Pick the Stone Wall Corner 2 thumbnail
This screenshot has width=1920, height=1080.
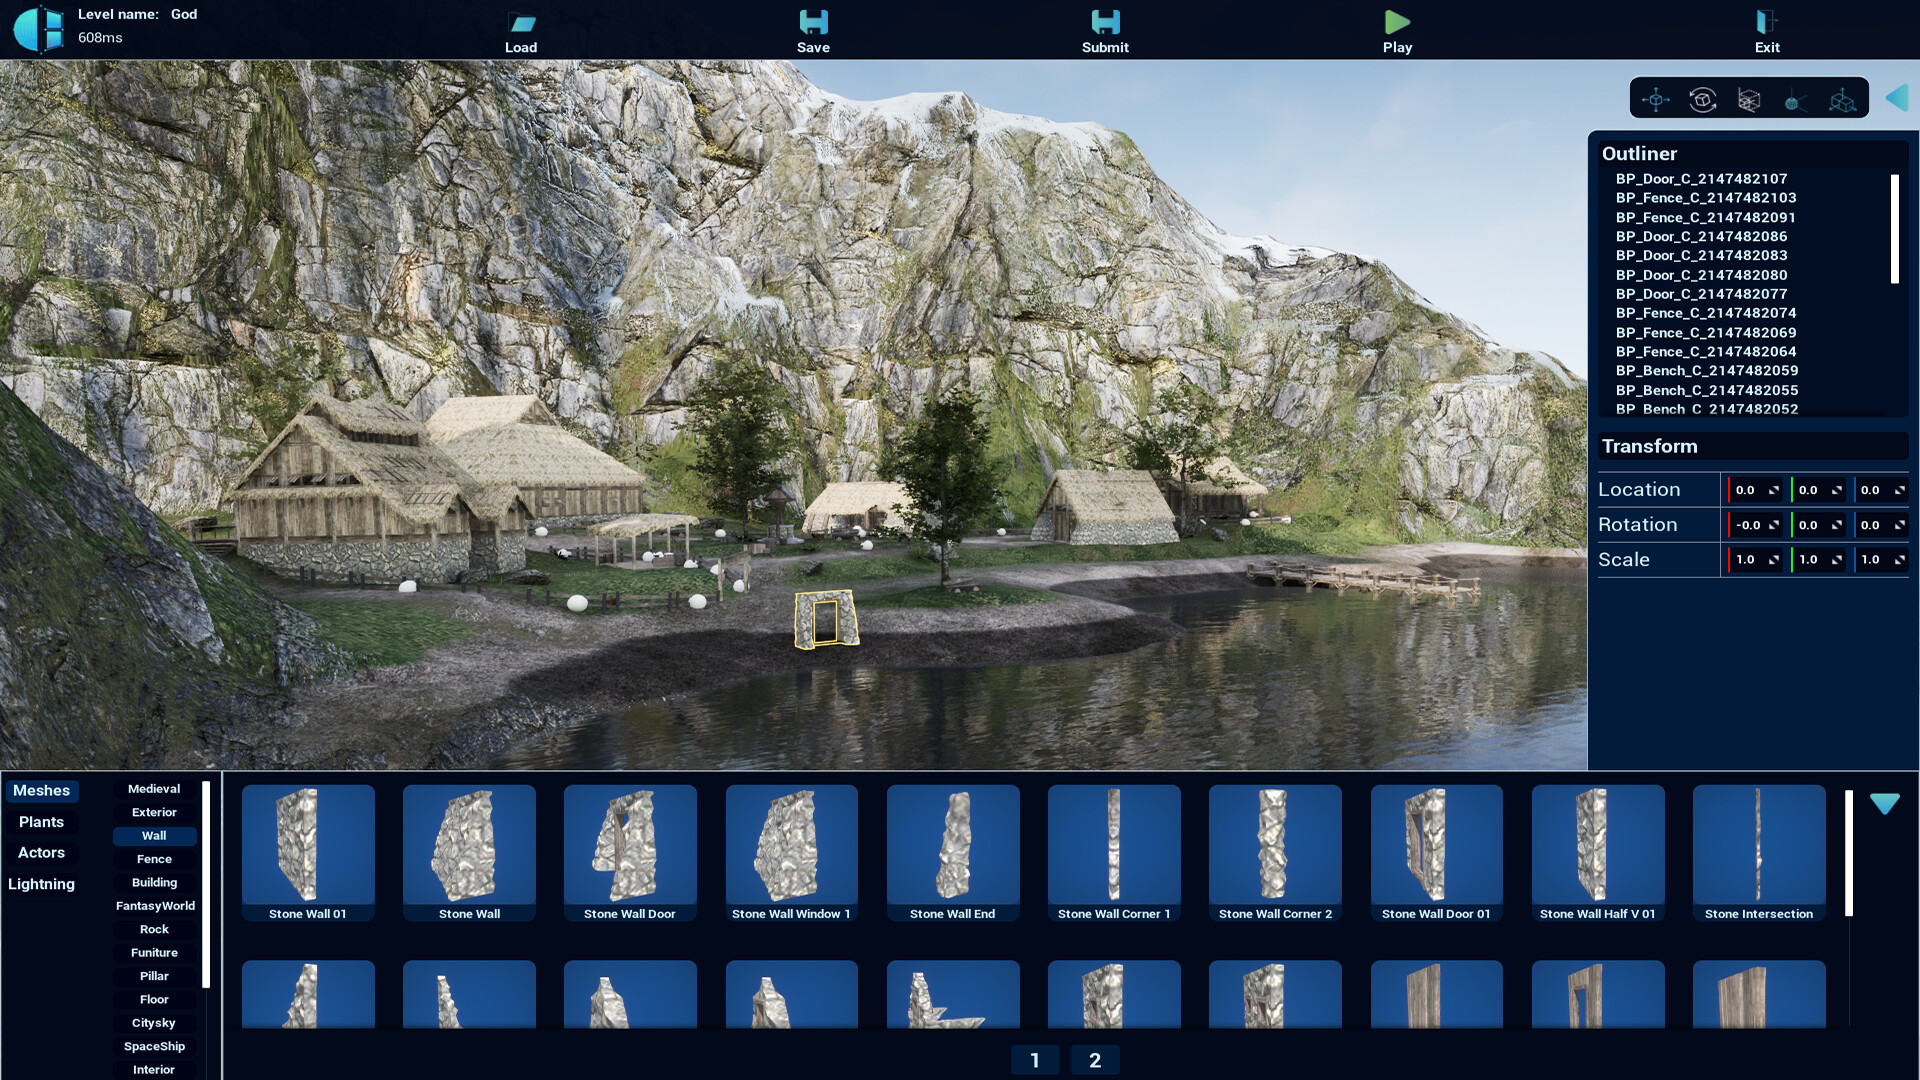pos(1275,853)
